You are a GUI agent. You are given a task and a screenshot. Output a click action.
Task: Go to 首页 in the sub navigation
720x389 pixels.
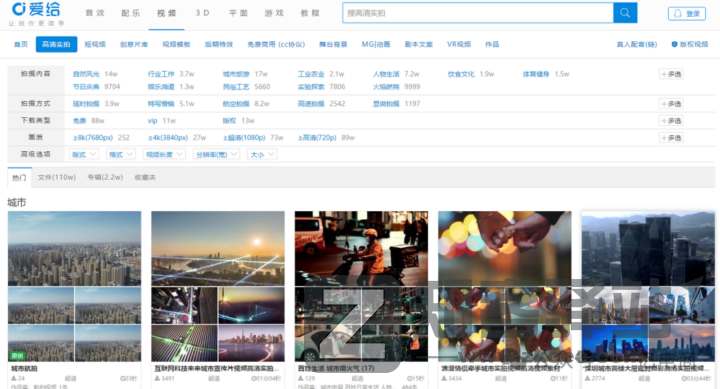21,44
